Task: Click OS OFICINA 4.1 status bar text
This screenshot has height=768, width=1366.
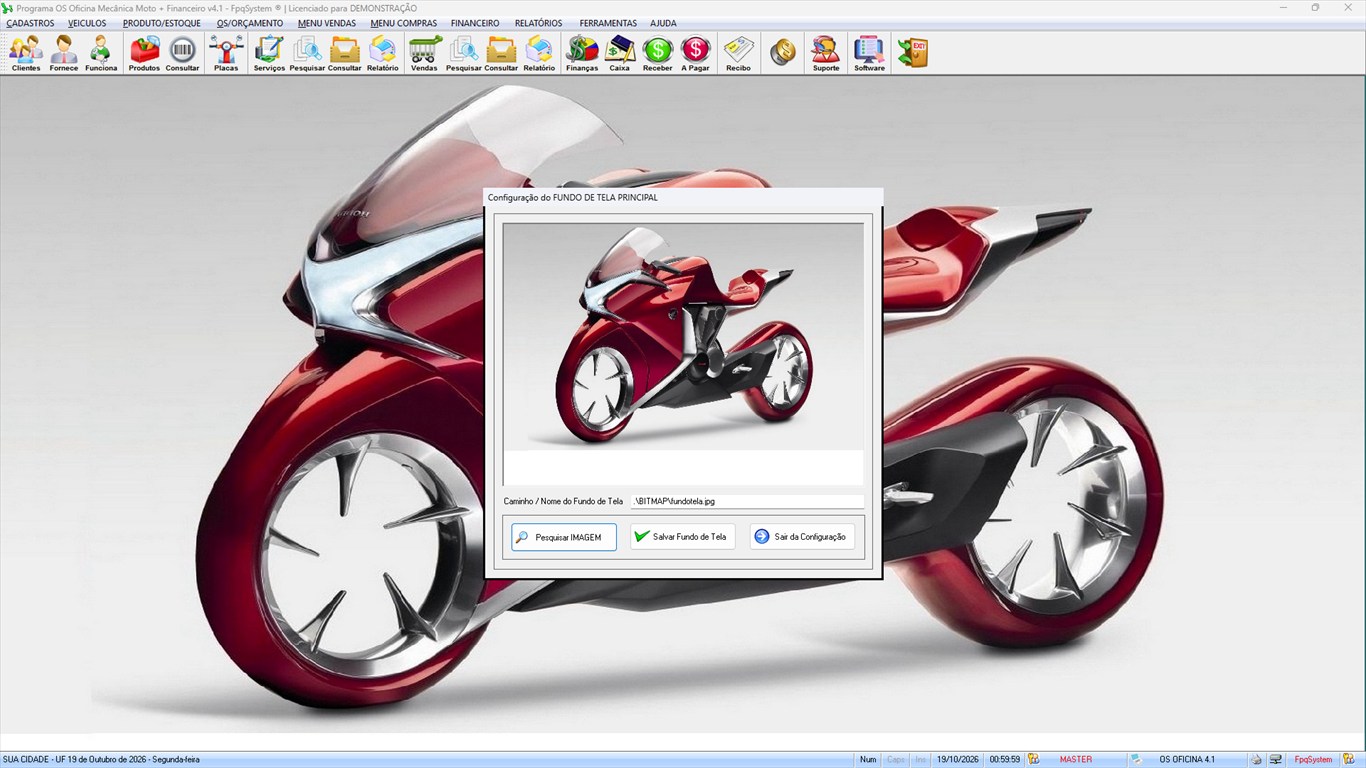Action: pyautogui.click(x=1187, y=760)
